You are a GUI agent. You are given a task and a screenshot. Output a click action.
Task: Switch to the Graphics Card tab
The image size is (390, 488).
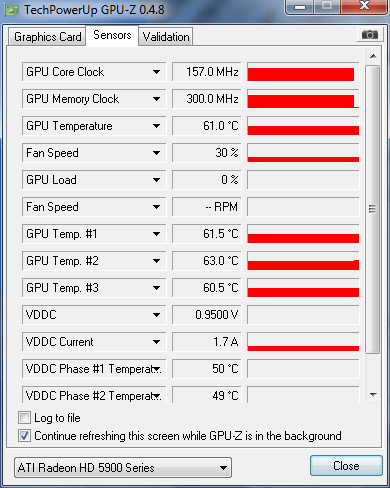click(47, 37)
